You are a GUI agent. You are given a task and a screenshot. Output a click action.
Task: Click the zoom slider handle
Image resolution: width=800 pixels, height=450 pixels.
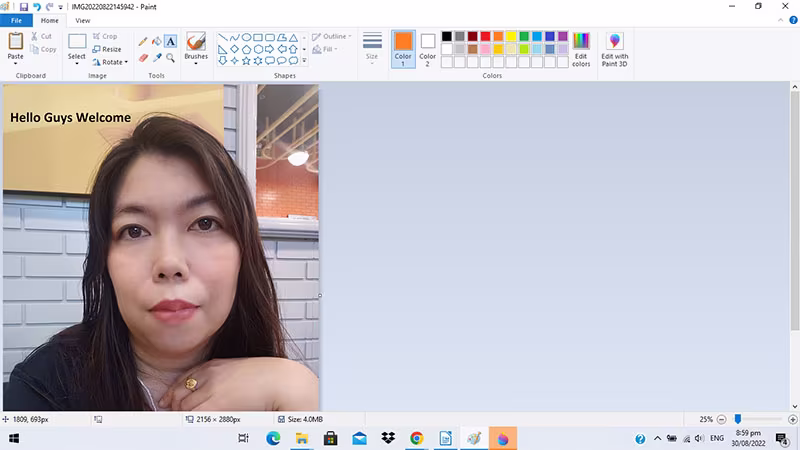(738, 419)
